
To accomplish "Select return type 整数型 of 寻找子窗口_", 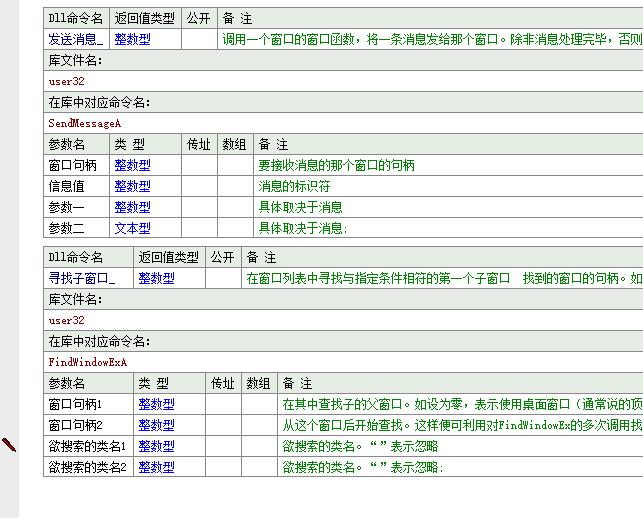I will click(156, 278).
